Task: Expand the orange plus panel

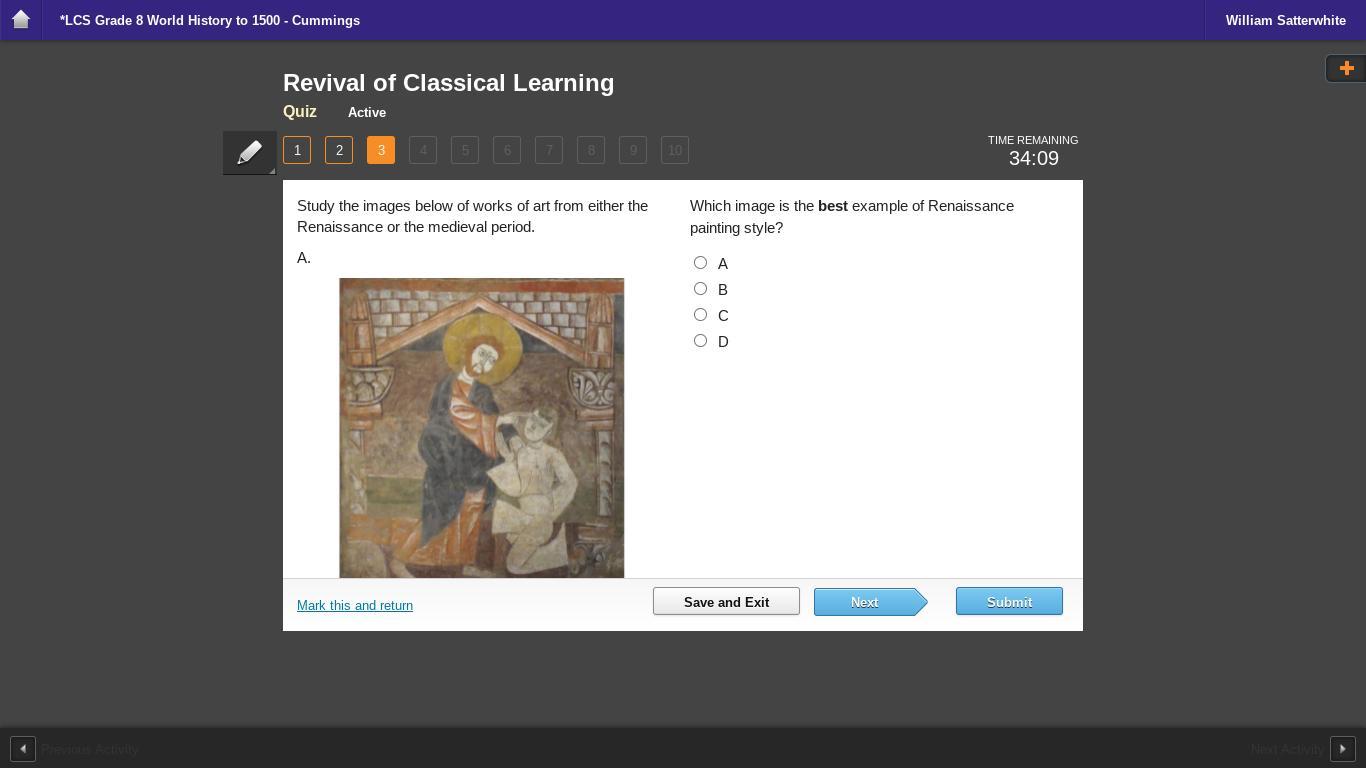Action: [x=1346, y=68]
